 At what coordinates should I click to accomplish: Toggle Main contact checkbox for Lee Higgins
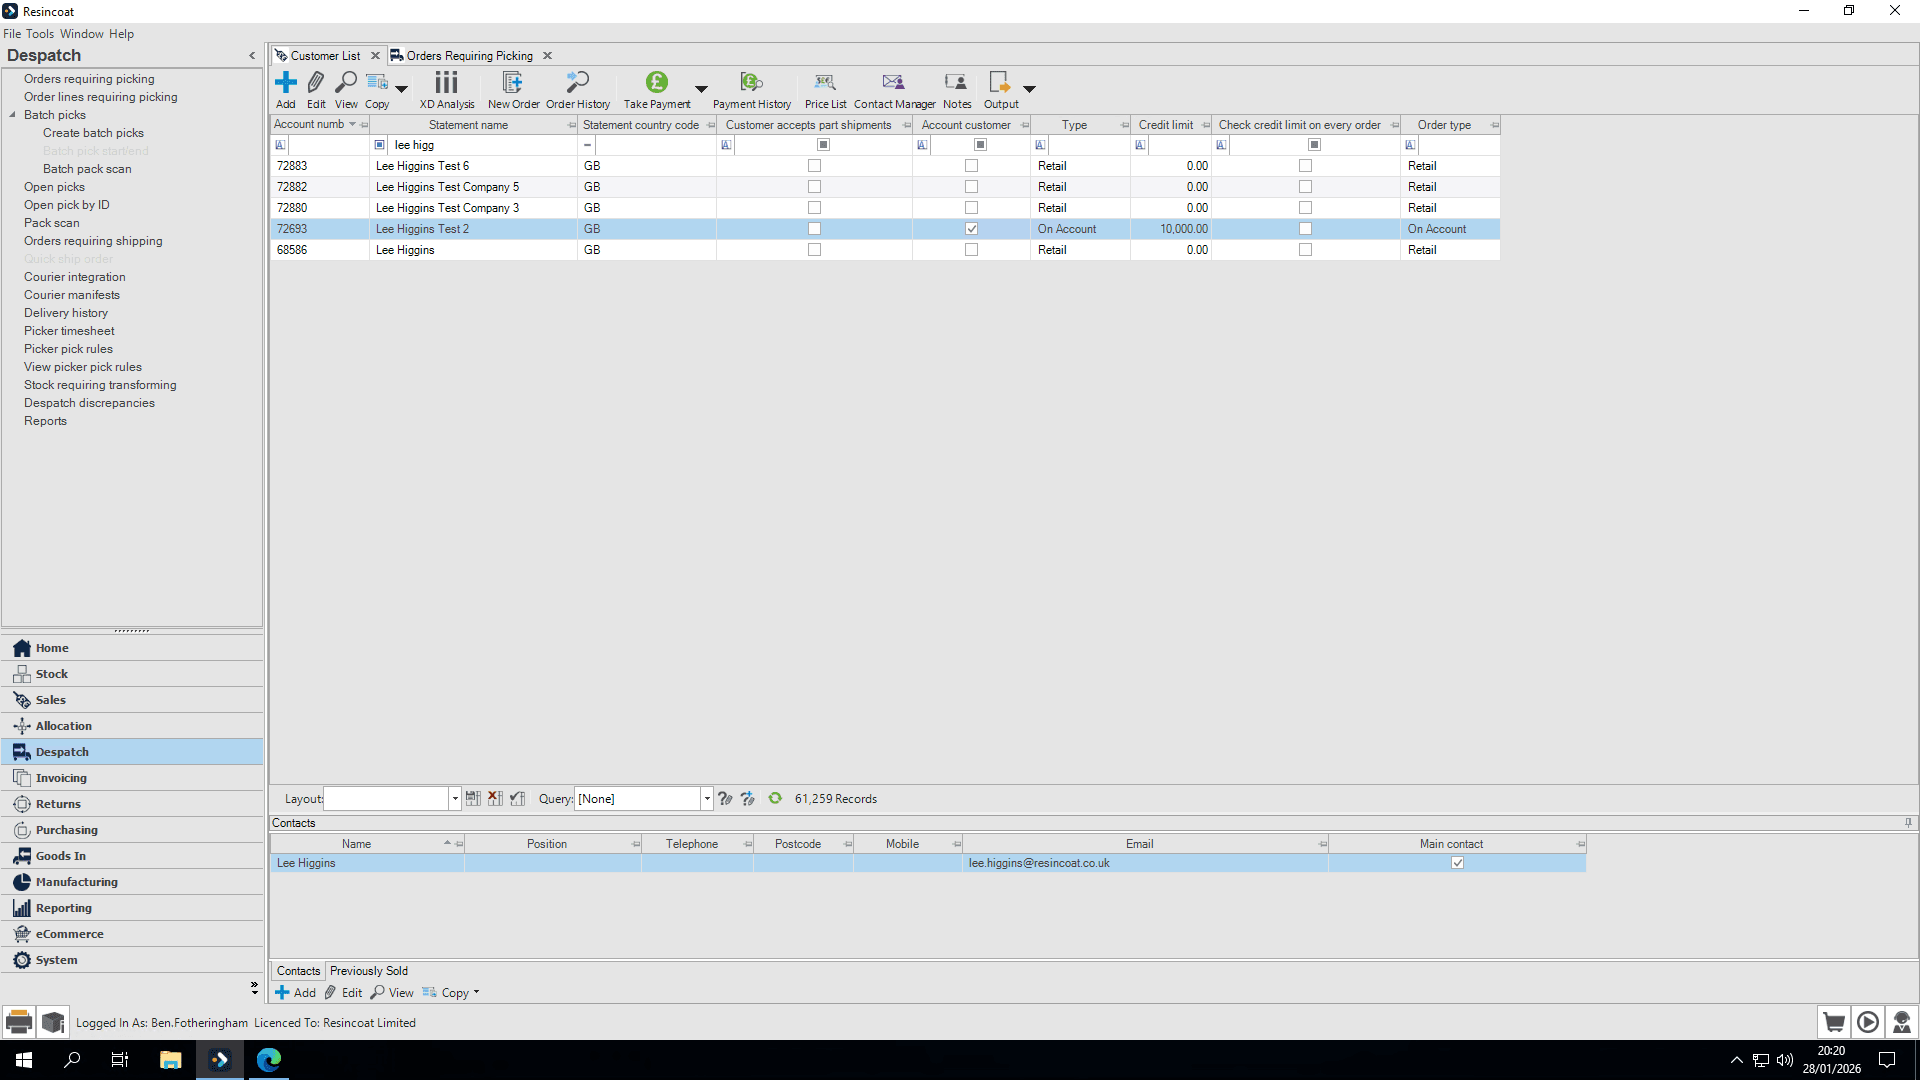click(x=1458, y=863)
